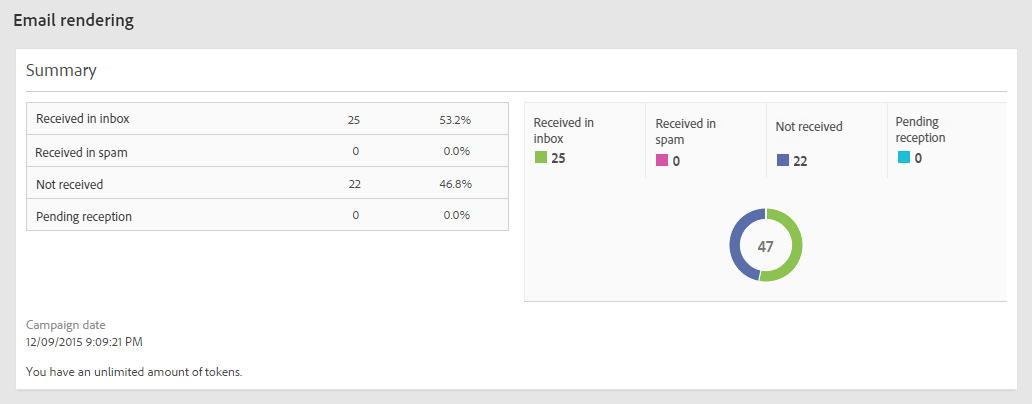1032x404 pixels.
Task: Click the Not received legend count 22
Action: pos(800,160)
